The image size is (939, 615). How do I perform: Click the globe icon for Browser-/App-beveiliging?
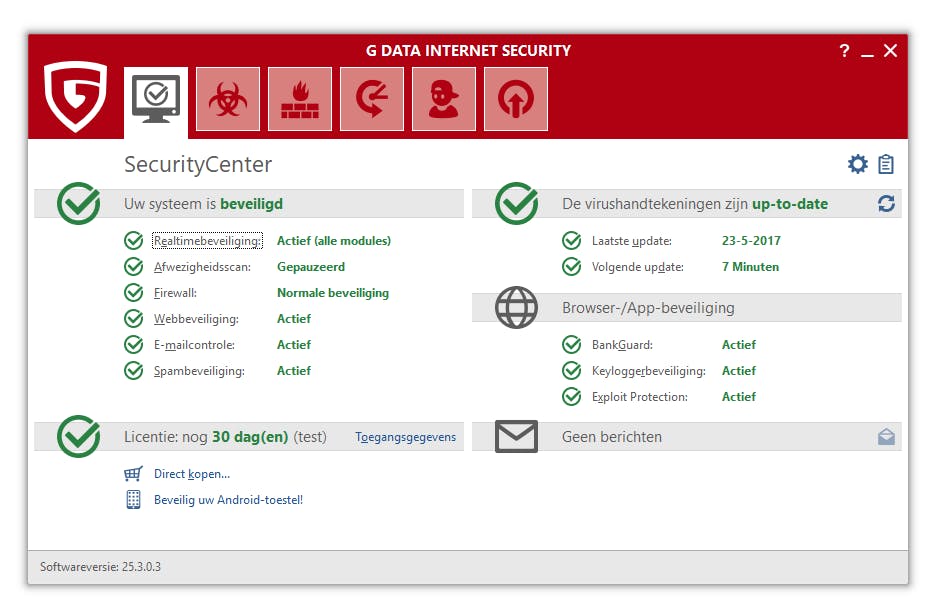coord(516,307)
